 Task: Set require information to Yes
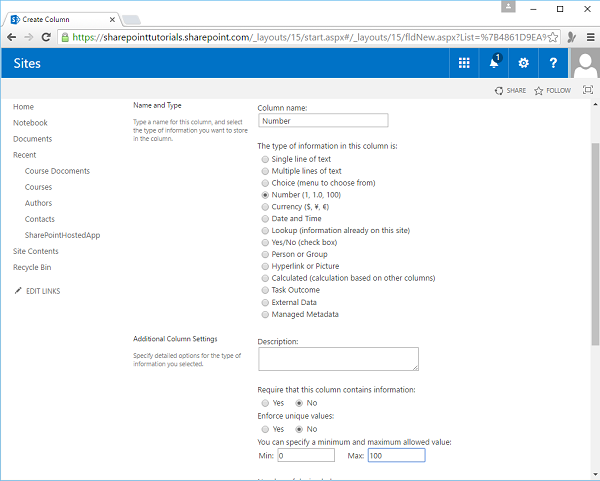(x=265, y=403)
